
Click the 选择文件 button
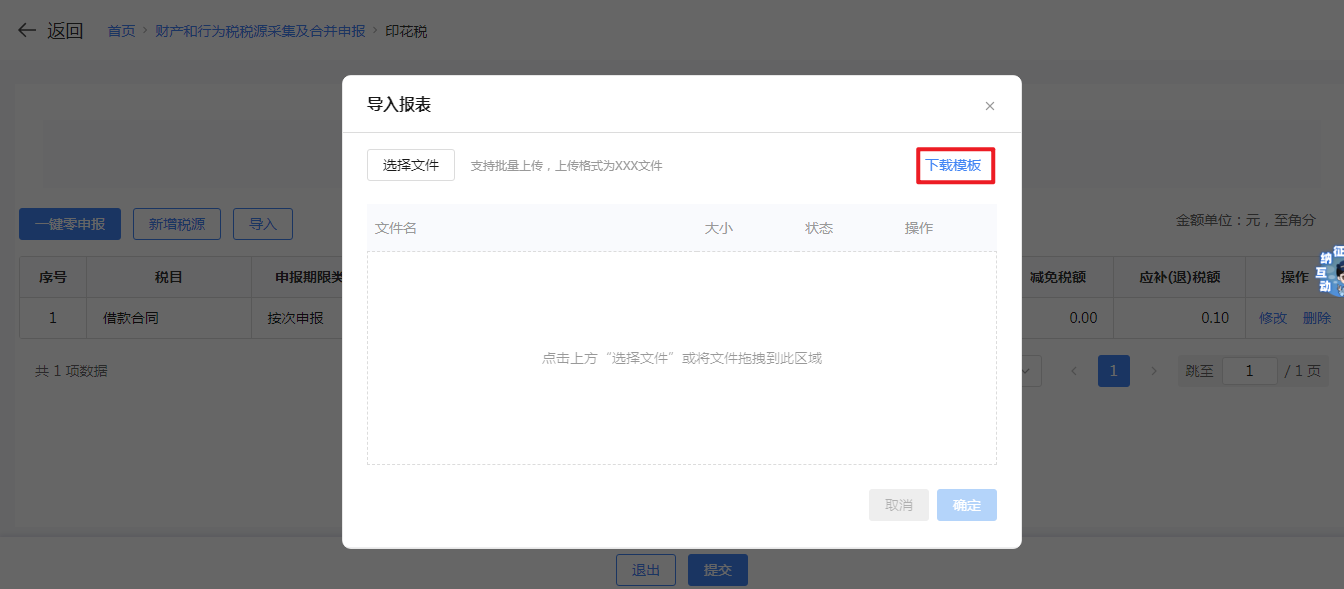(411, 165)
